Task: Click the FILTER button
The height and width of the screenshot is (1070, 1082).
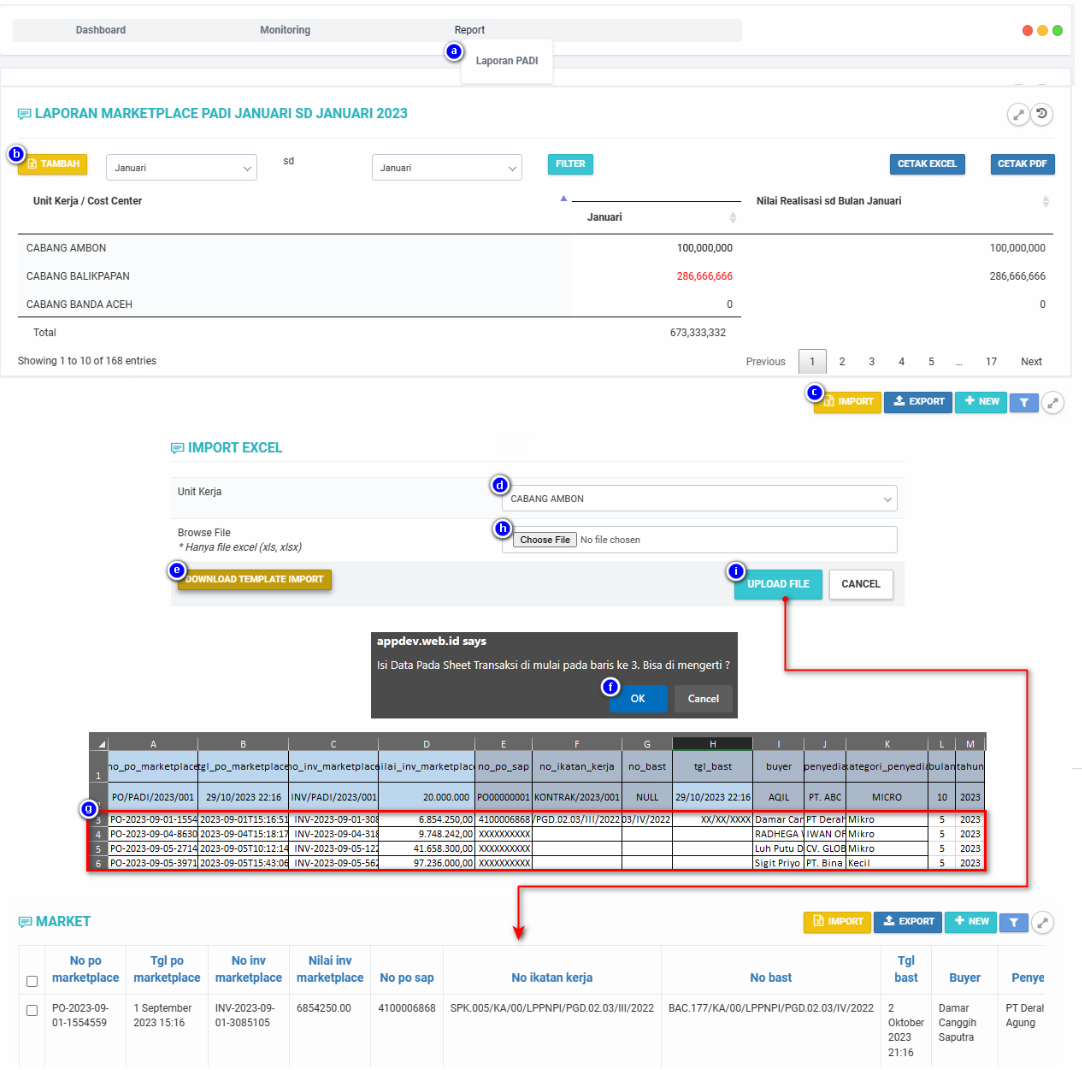Action: [571, 164]
